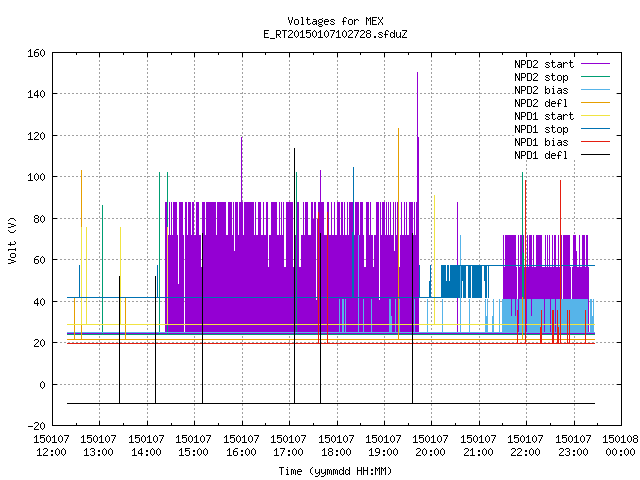Click the 100 y-axis tick label
The height and width of the screenshot is (480, 640).
[x=36, y=177]
